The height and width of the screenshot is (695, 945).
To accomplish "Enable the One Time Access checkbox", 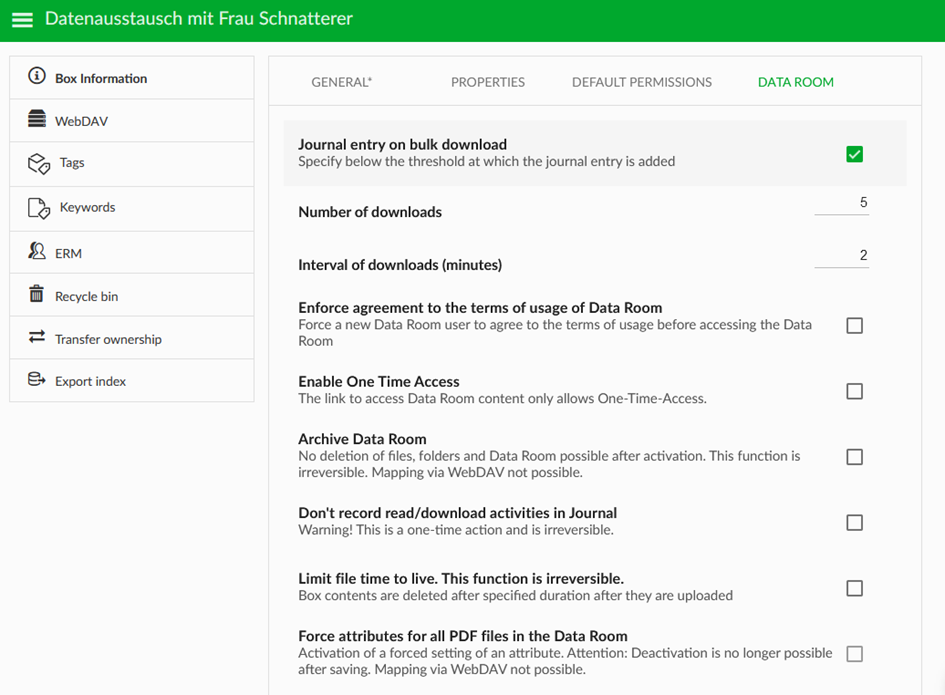I will point(854,391).
